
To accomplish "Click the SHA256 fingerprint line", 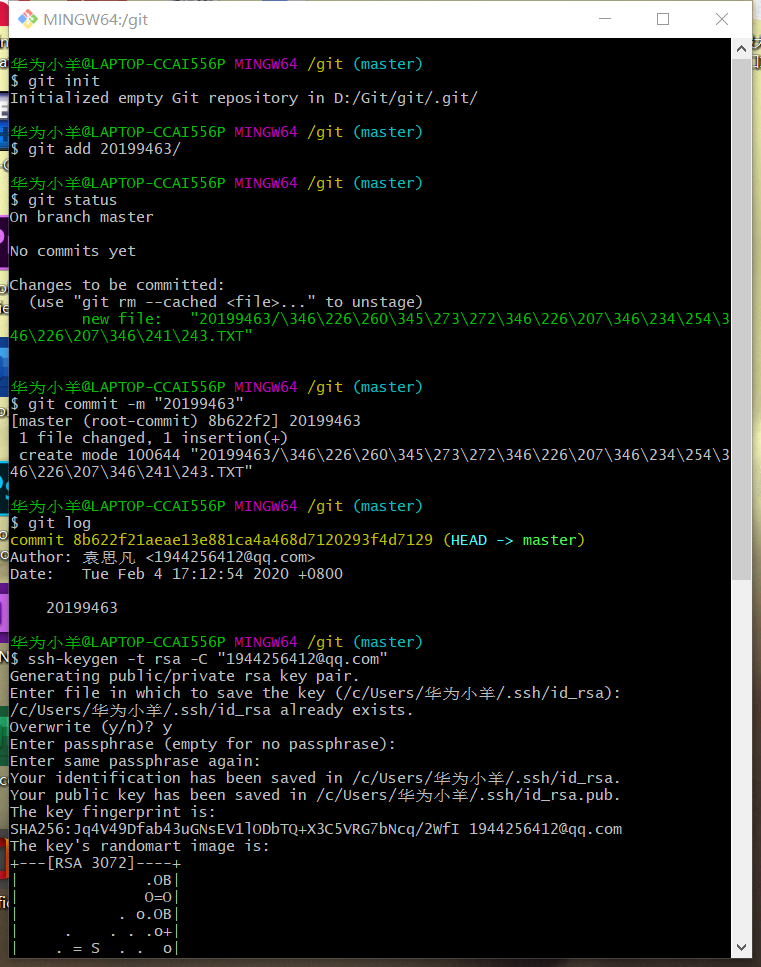I will pyautogui.click(x=316, y=829).
